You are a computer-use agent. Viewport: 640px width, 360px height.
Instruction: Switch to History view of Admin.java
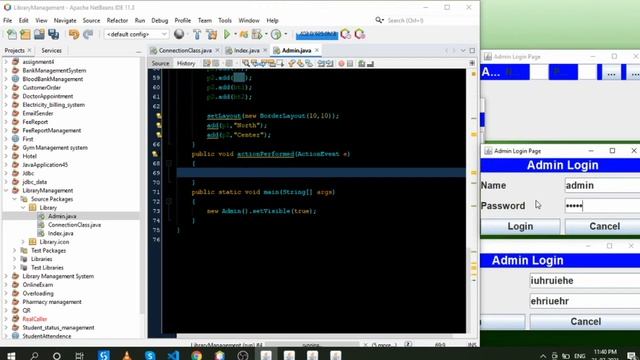tap(186, 63)
